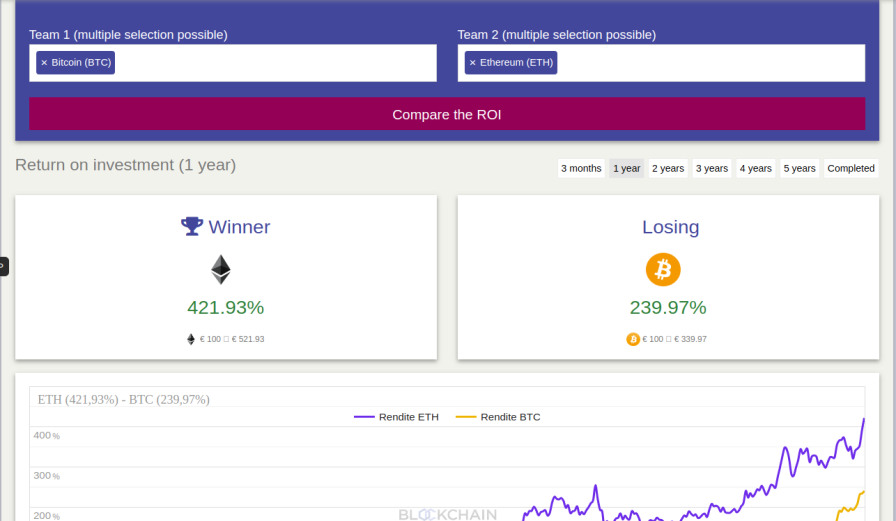Click the Ethereum (ETH) selected tag

[x=511, y=63]
